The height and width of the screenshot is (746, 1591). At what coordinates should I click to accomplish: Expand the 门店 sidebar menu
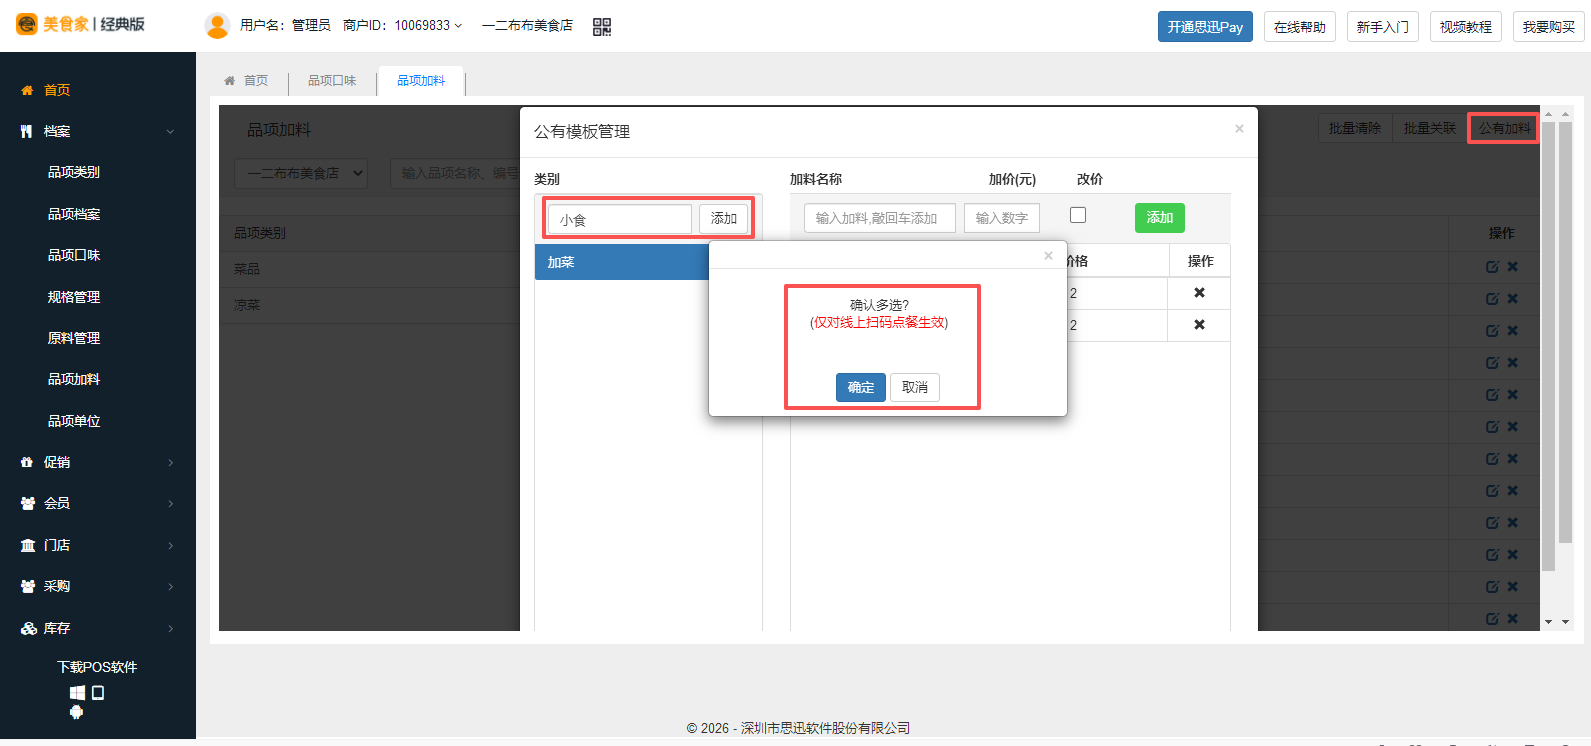(170, 545)
